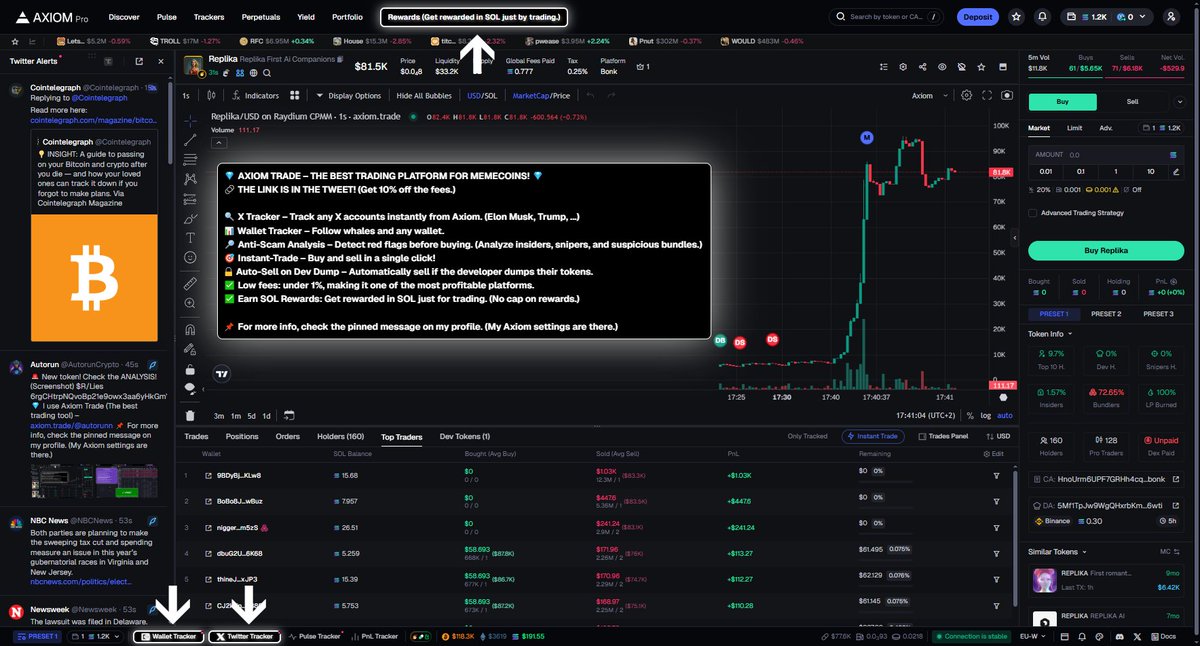Switch to the Holders (160) tab

tap(341, 436)
